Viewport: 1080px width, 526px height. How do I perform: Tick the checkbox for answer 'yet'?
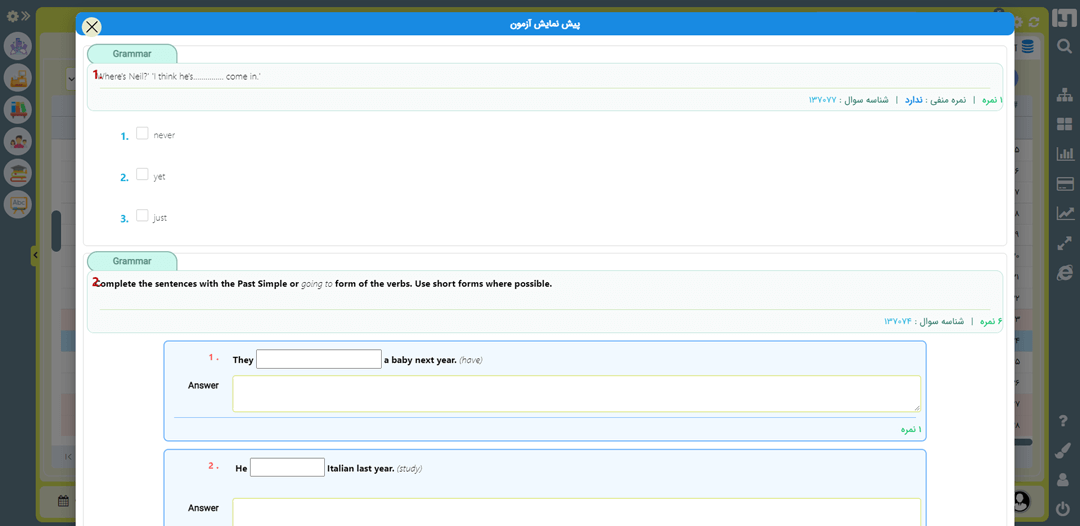(142, 174)
